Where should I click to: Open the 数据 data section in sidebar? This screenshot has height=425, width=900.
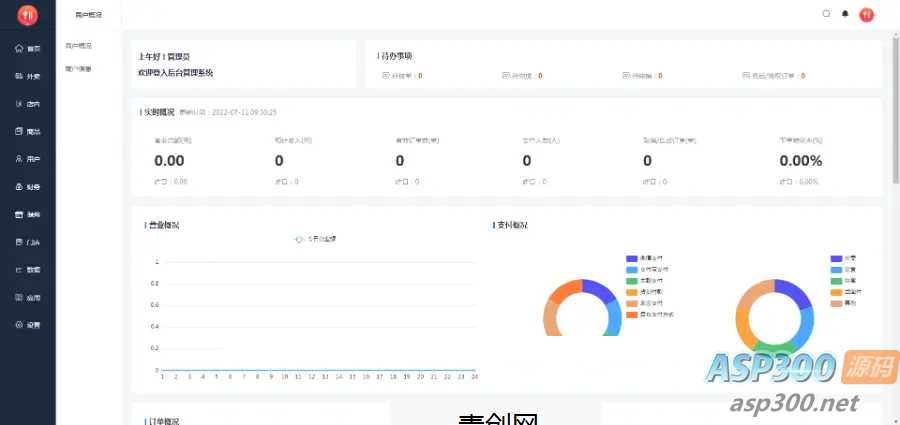coord(27,270)
